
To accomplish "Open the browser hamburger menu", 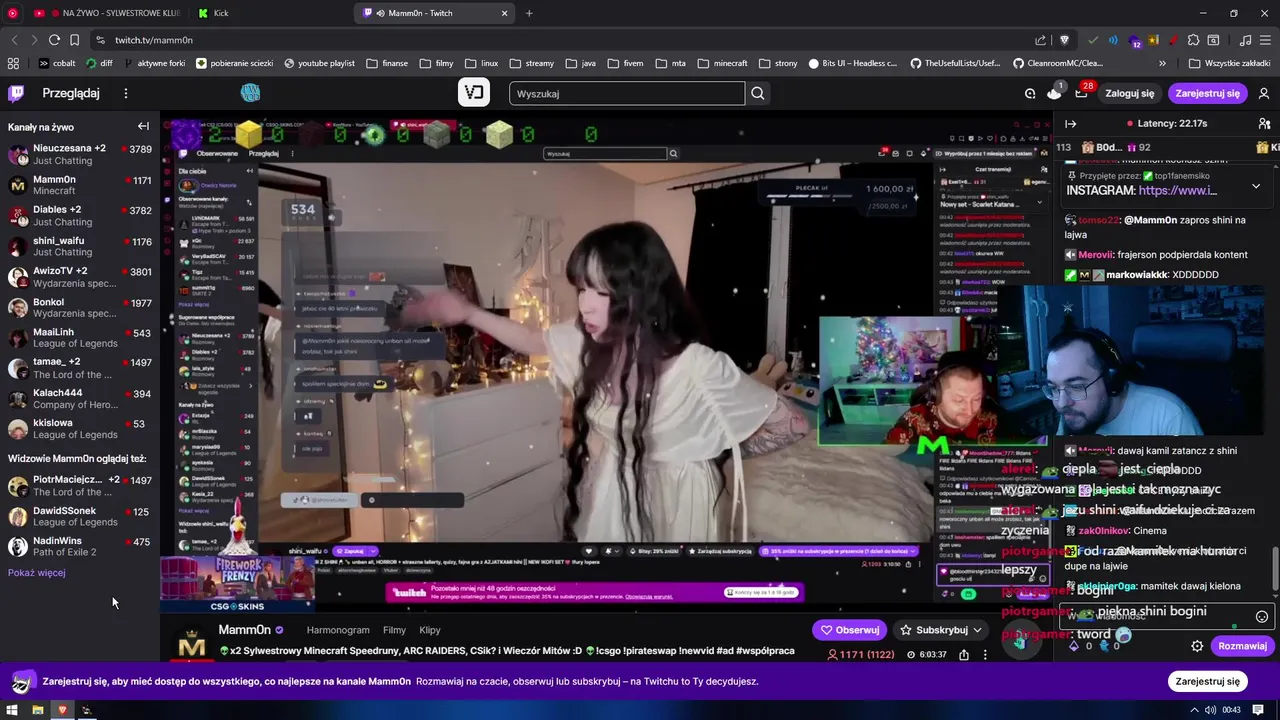I will (1265, 40).
